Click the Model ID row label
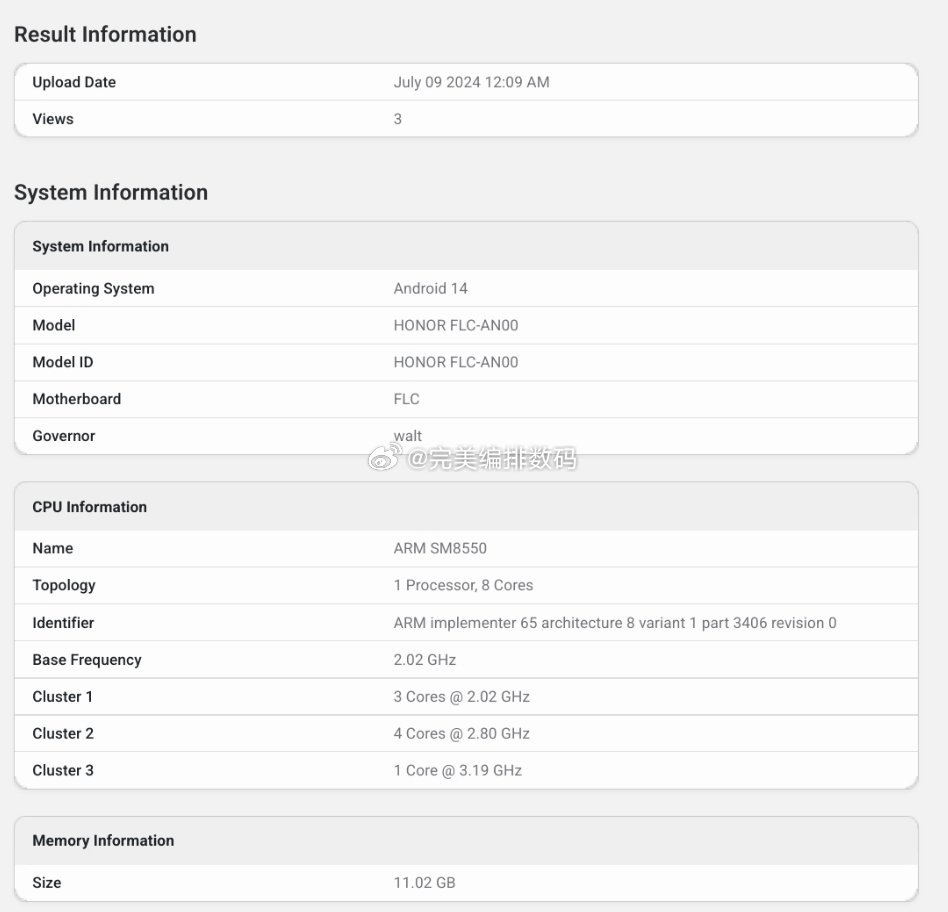 [62, 362]
